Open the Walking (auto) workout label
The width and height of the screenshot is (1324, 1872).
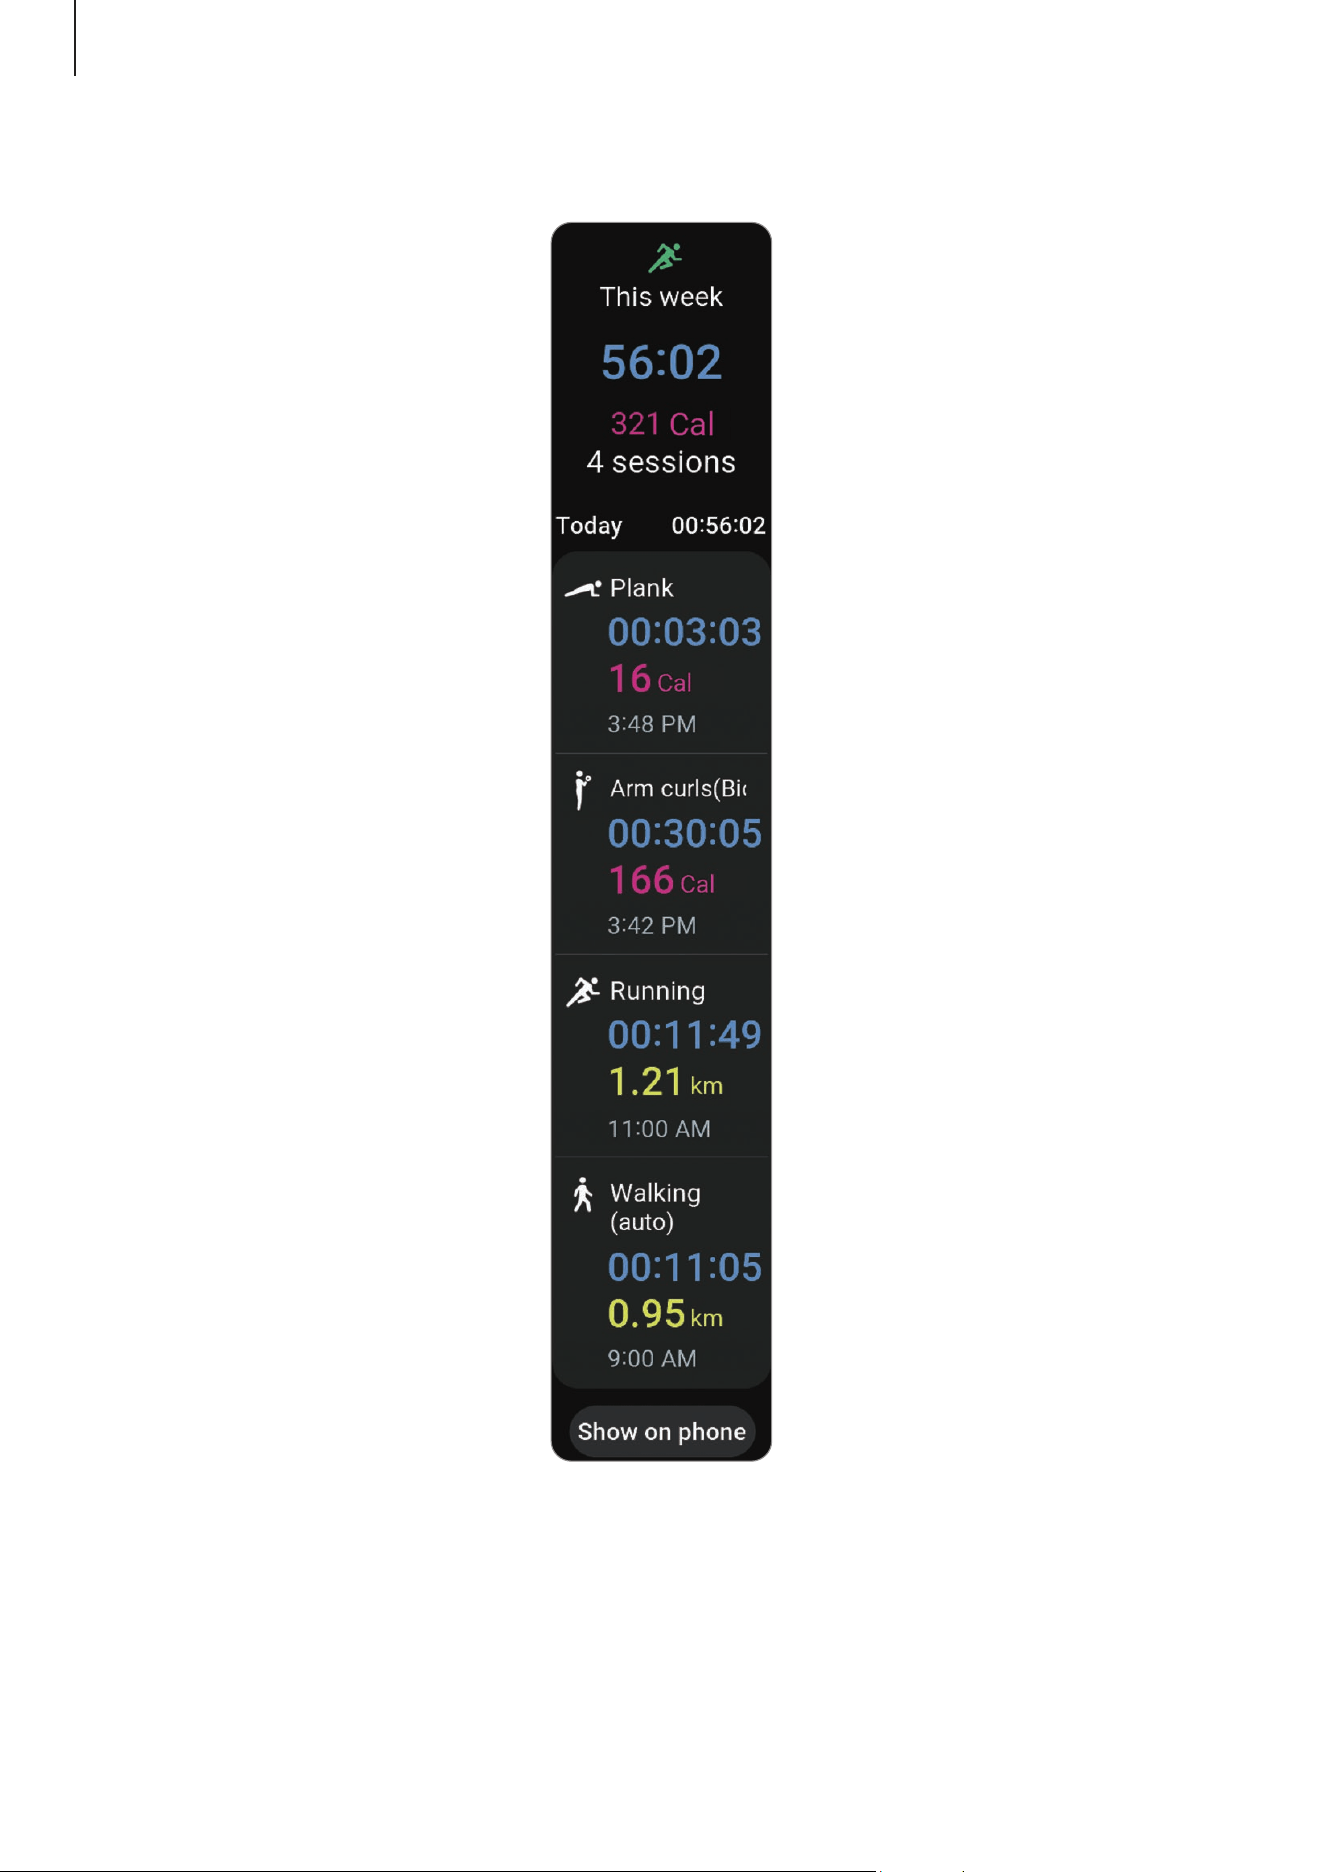coord(655,1207)
